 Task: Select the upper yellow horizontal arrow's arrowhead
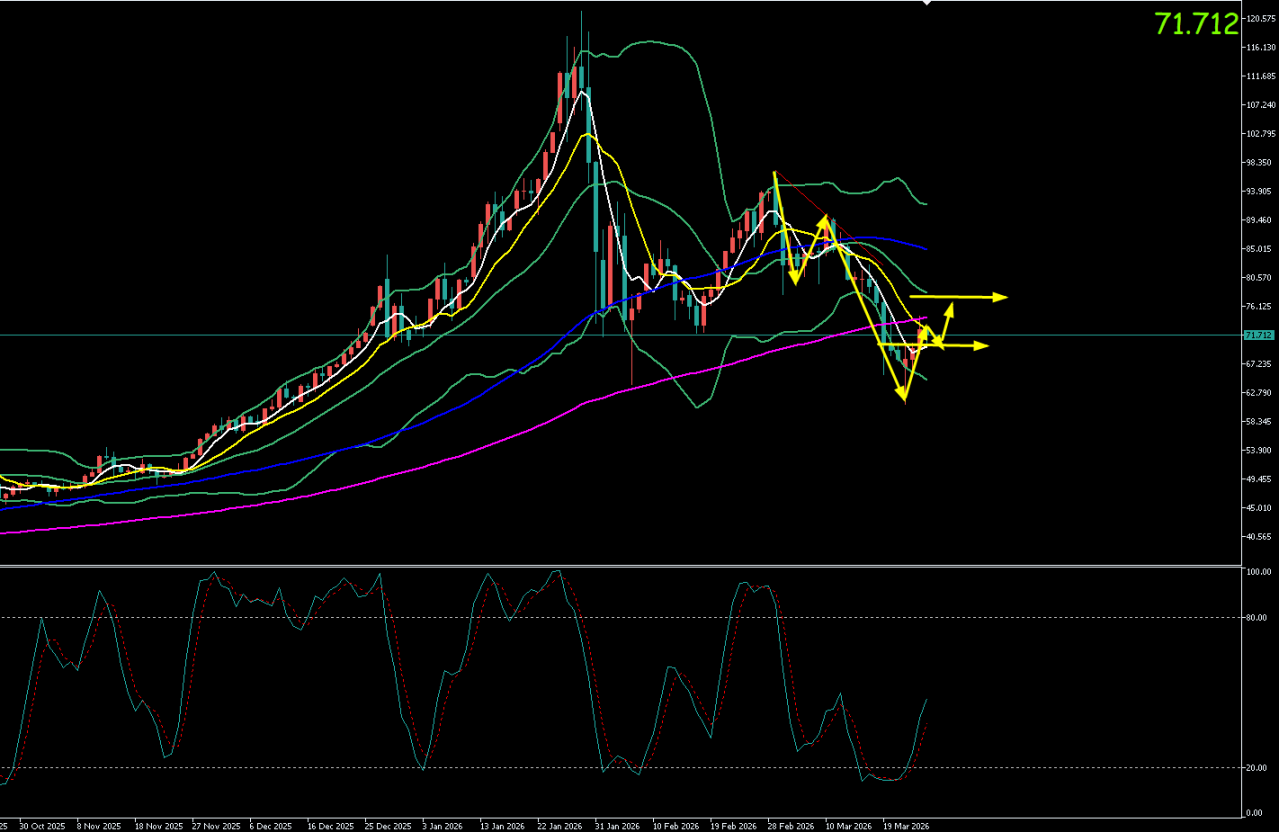click(x=1001, y=297)
